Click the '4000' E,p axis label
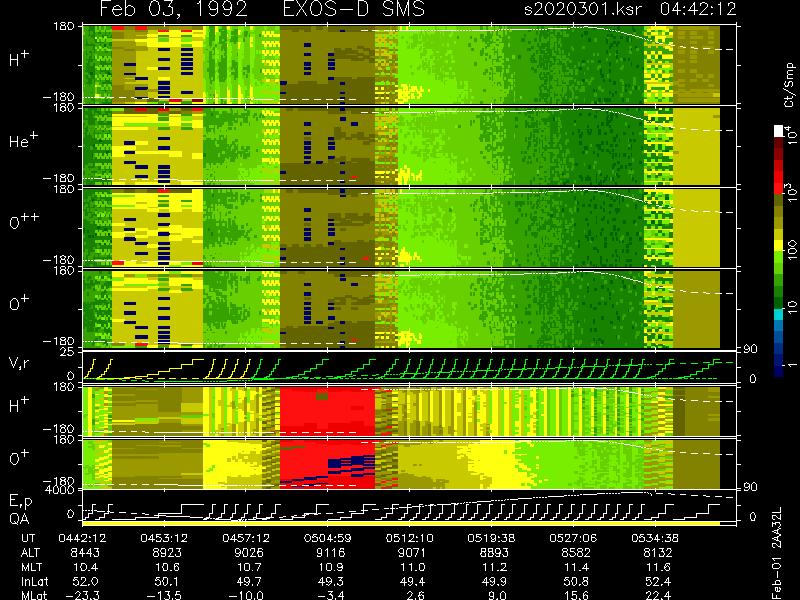Image resolution: width=800 pixels, height=600 pixels. [x=60, y=490]
